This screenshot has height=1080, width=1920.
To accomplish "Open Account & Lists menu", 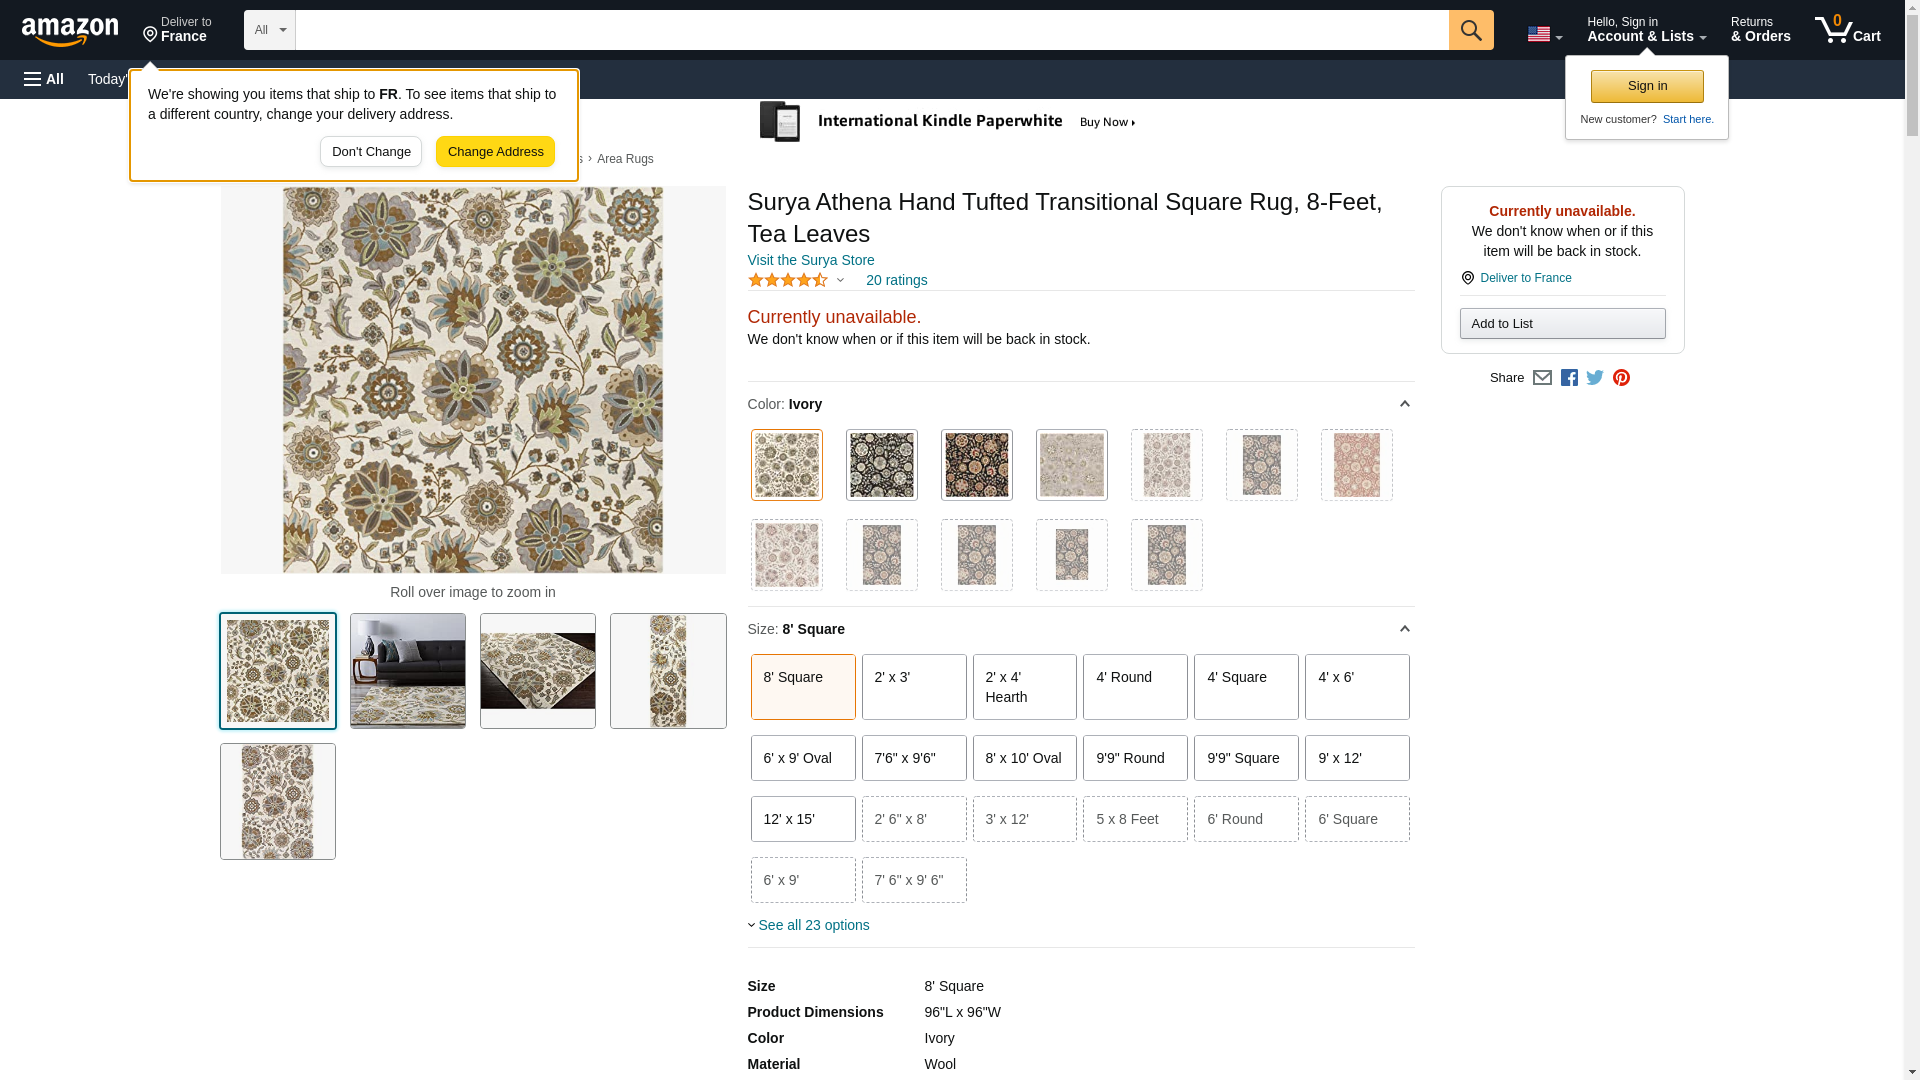I will (1646, 30).
